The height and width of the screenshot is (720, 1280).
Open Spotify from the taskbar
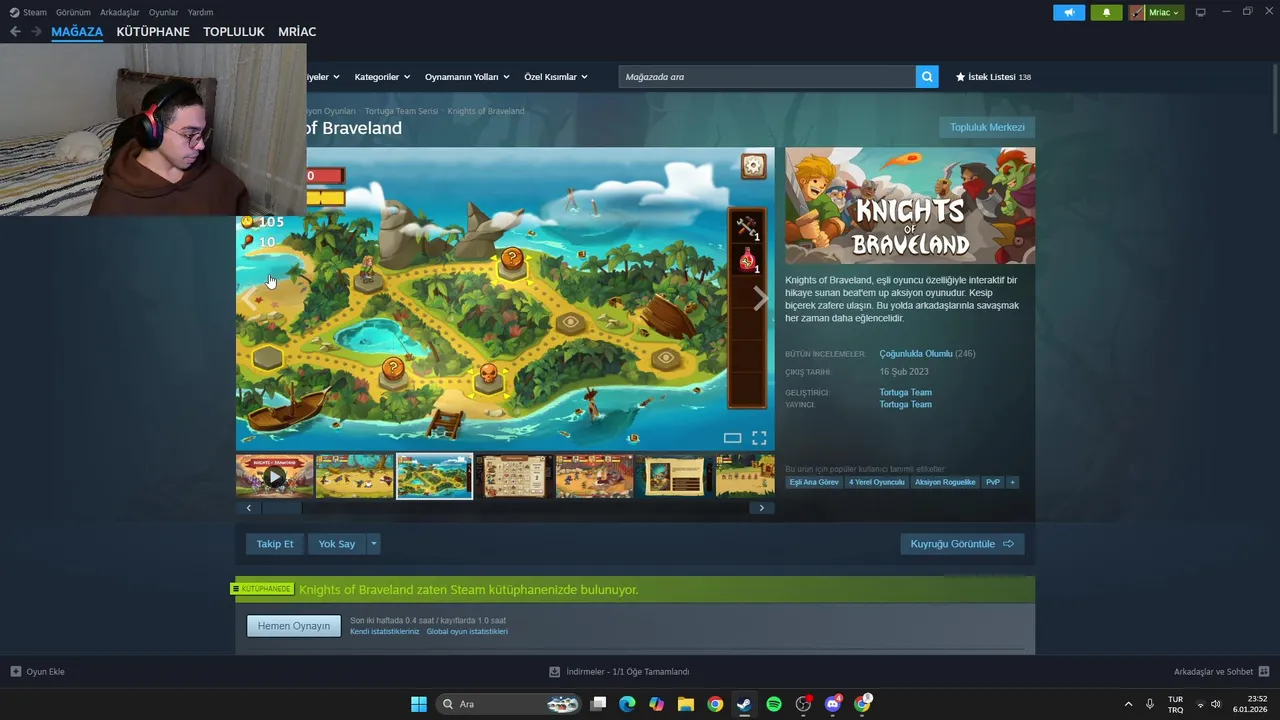tap(774, 704)
